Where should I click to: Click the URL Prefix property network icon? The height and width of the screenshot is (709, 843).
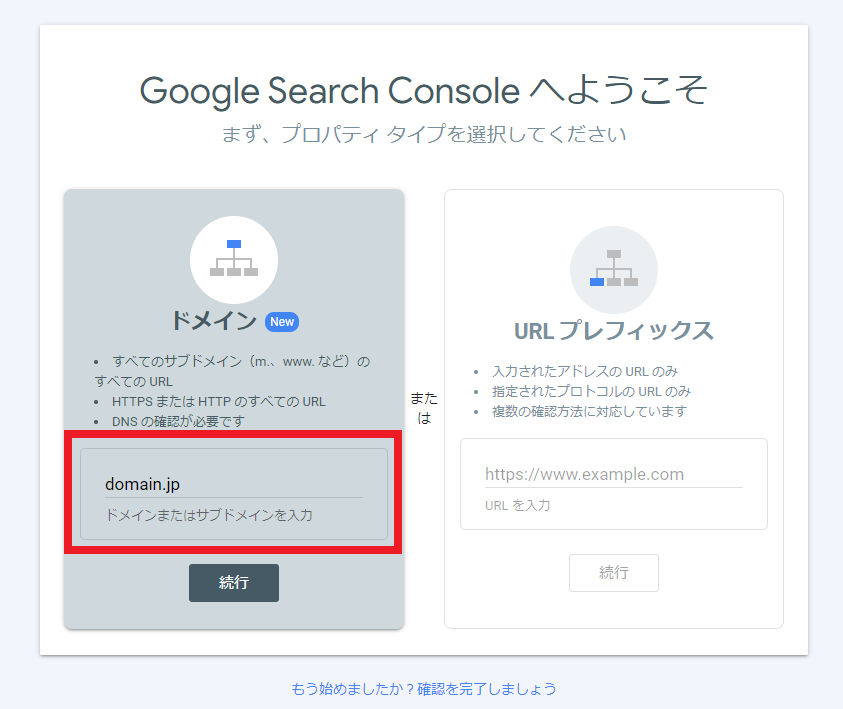tap(613, 269)
